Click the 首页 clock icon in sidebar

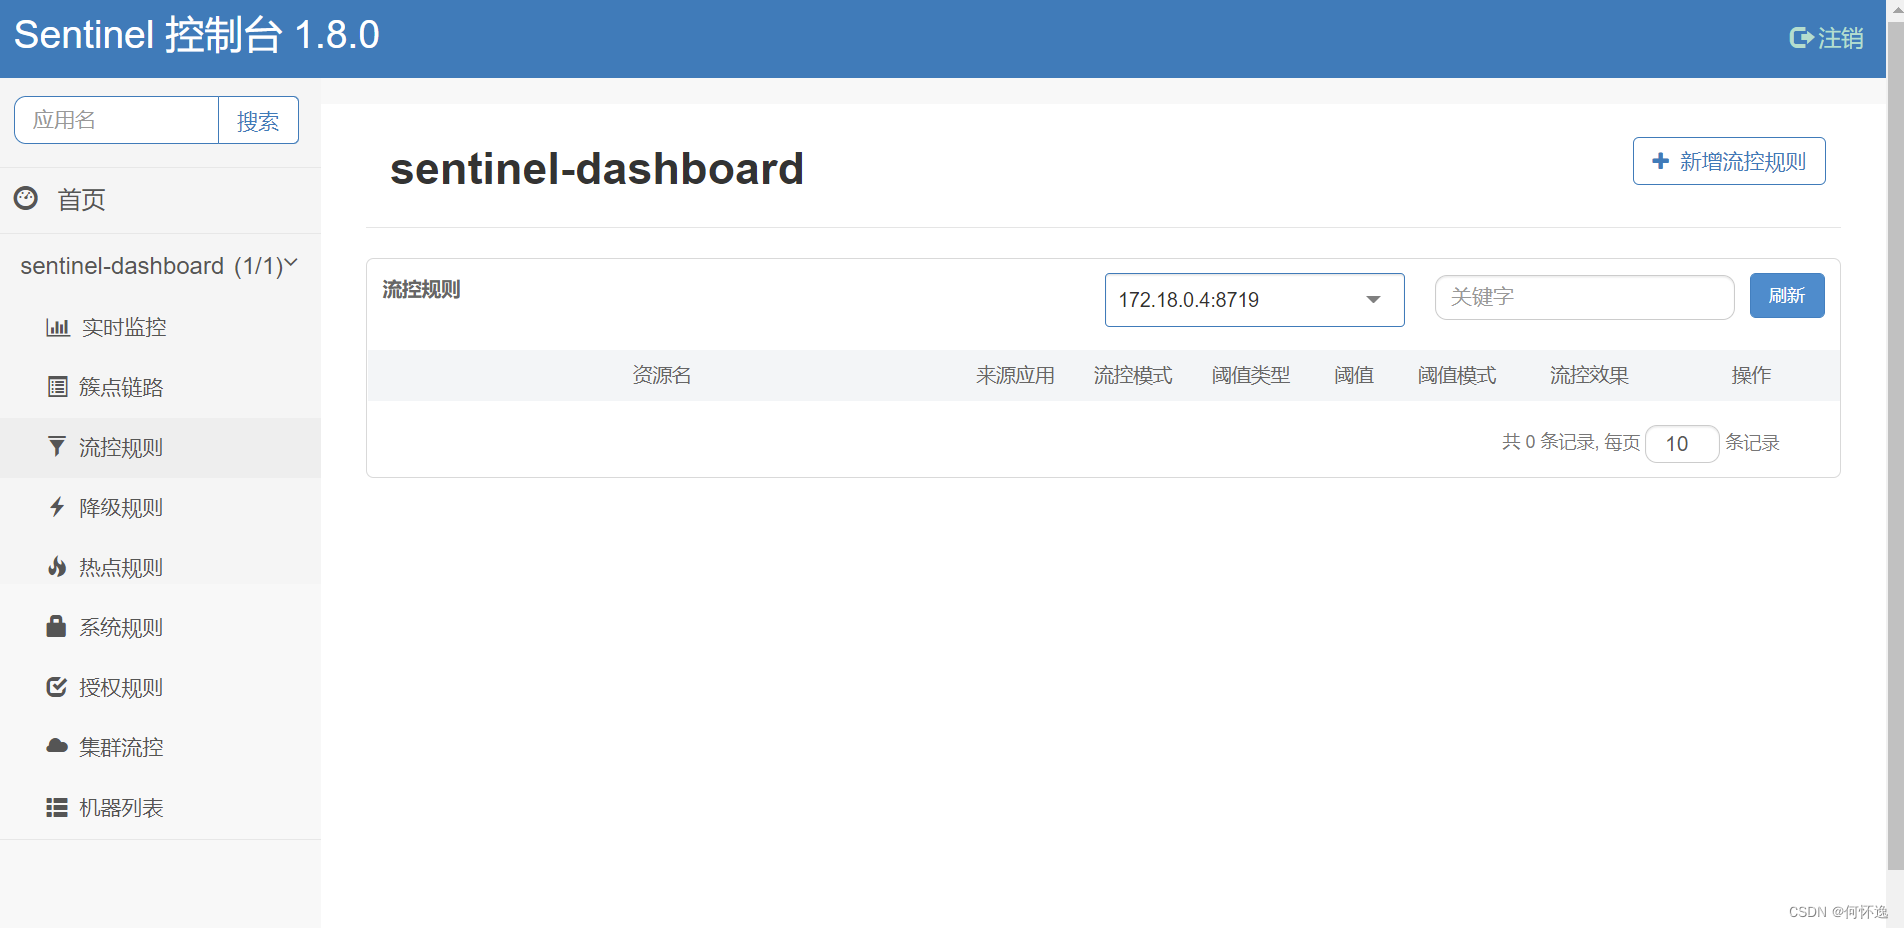click(x=25, y=199)
